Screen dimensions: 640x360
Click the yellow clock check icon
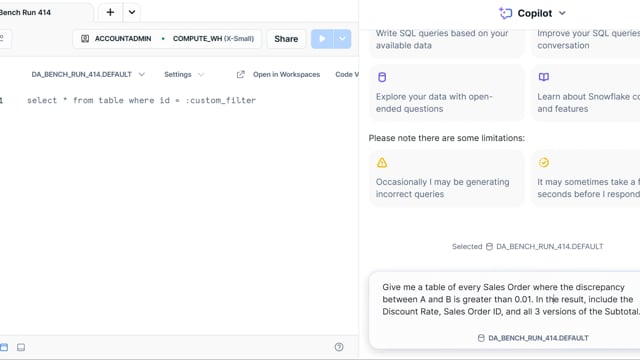coord(544,162)
